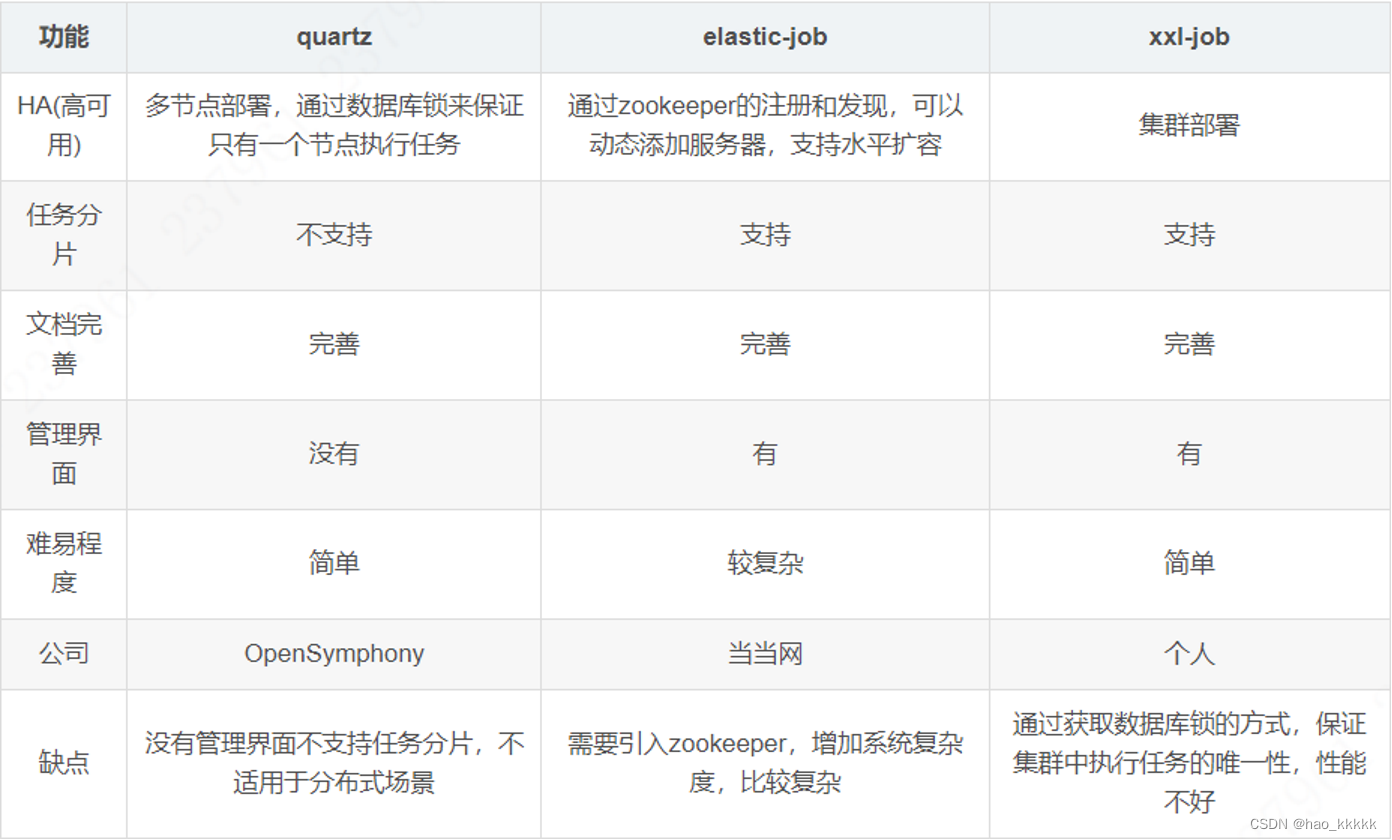Select '完善' in the xxl-job column

tap(1189, 344)
